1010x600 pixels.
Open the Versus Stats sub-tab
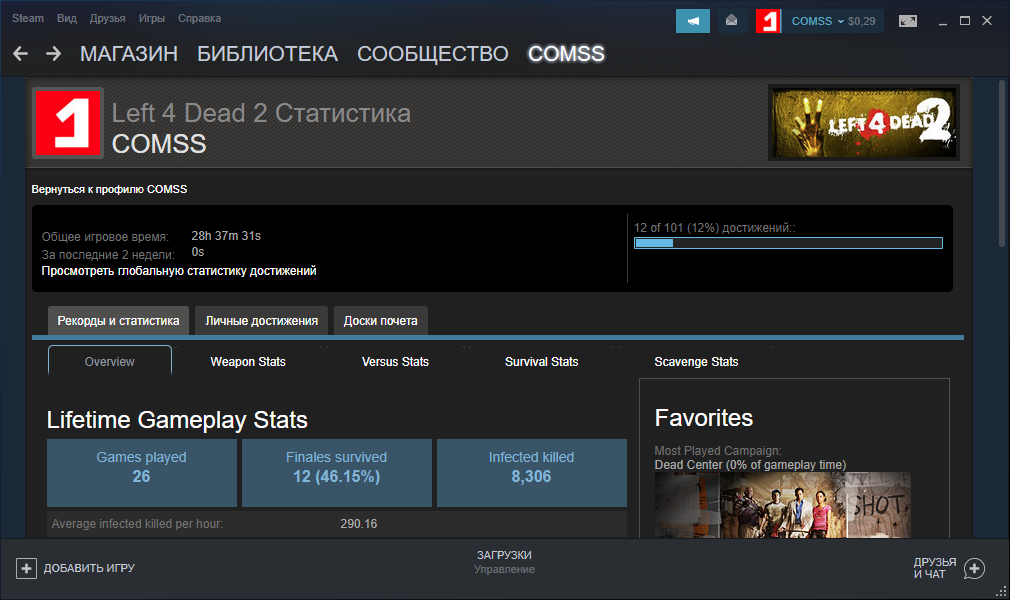pos(395,362)
